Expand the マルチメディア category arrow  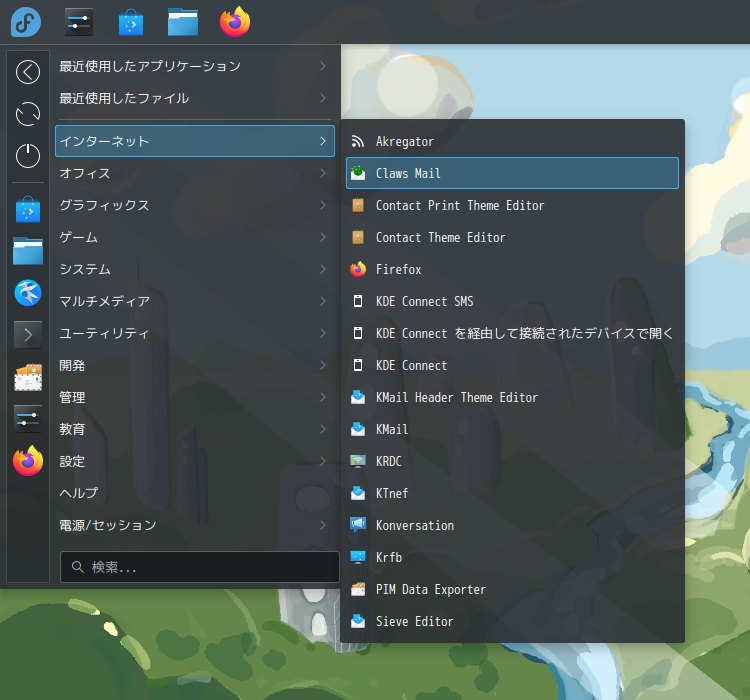point(323,301)
